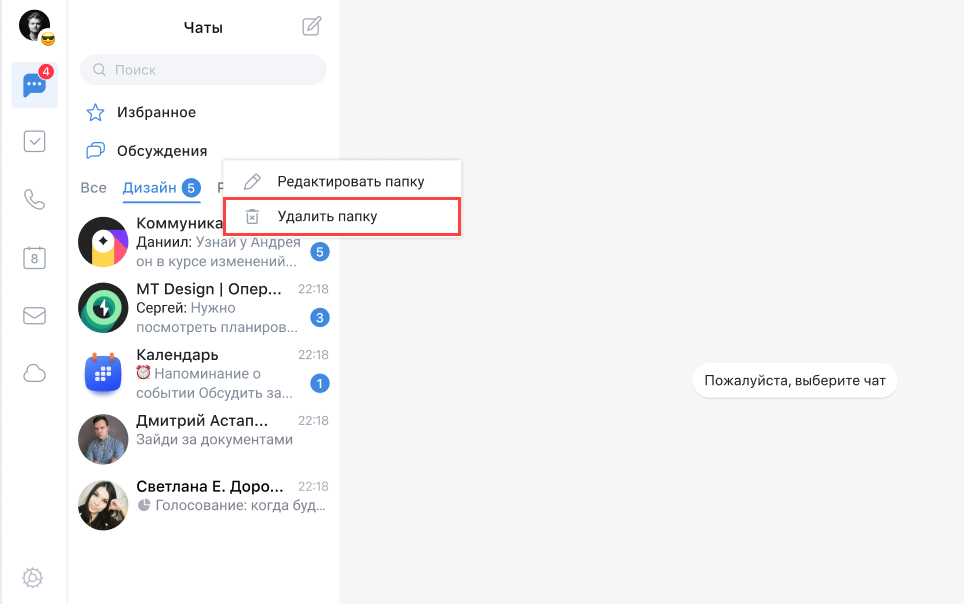The image size is (964, 604).
Task: Open settings gear icon
Action: coord(33,577)
